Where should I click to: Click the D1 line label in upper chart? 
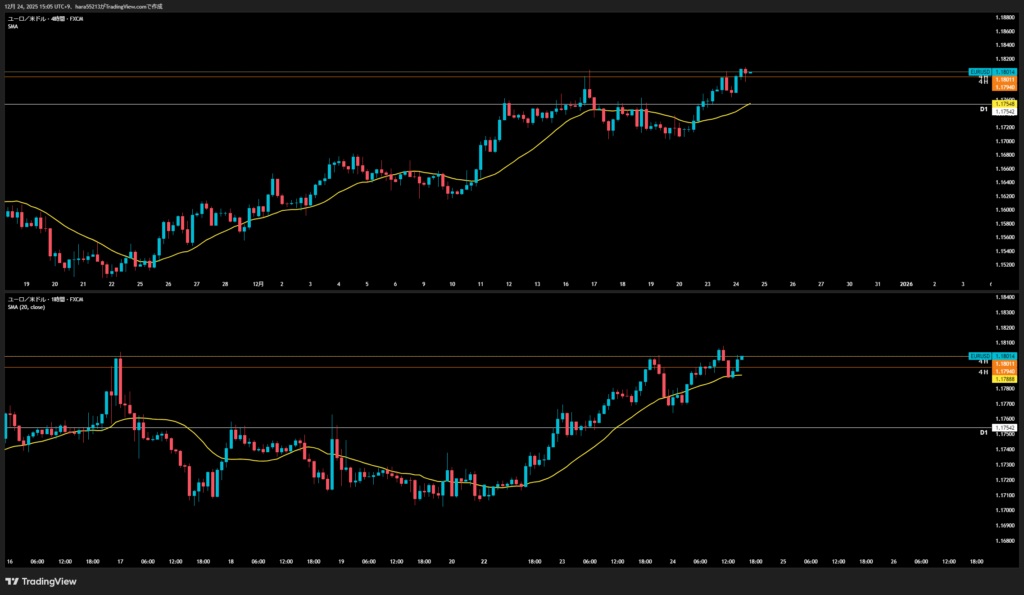click(984, 108)
